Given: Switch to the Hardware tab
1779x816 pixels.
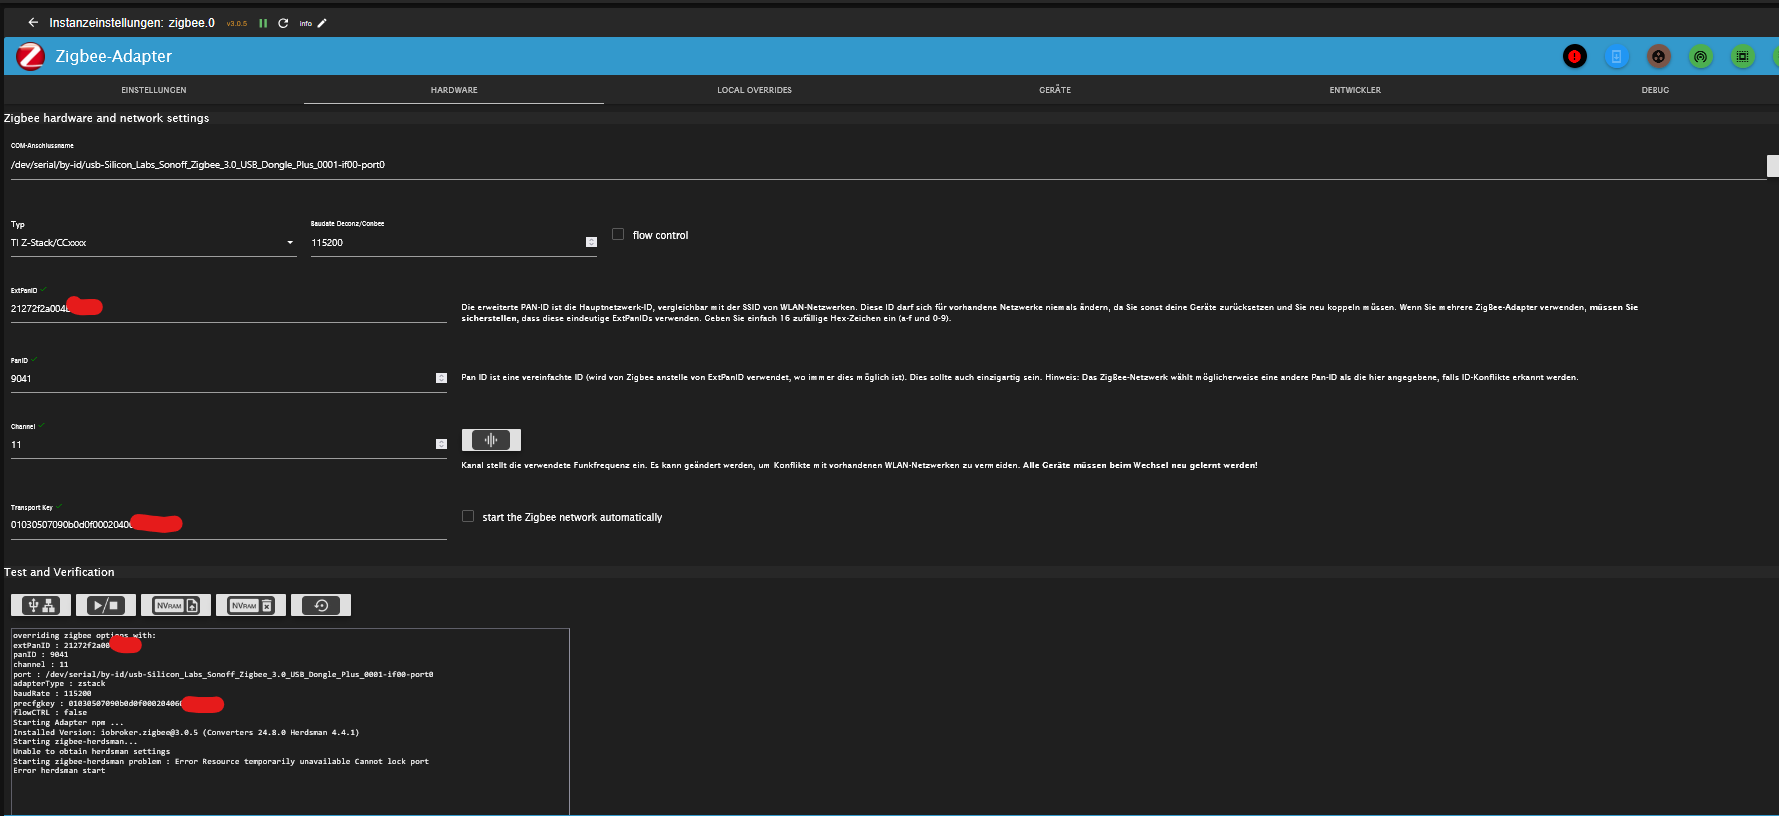Looking at the screenshot, I should coord(454,90).
